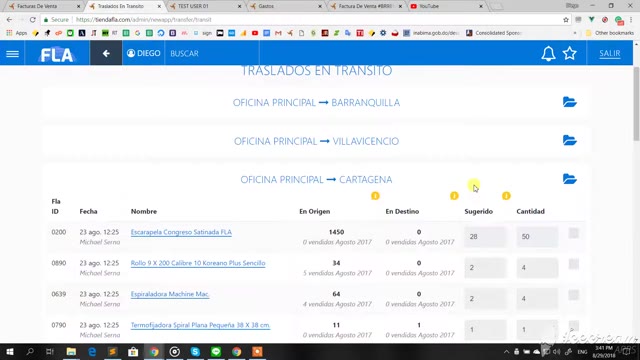Open Espiraladora Machine Mac. product link

coord(170,294)
